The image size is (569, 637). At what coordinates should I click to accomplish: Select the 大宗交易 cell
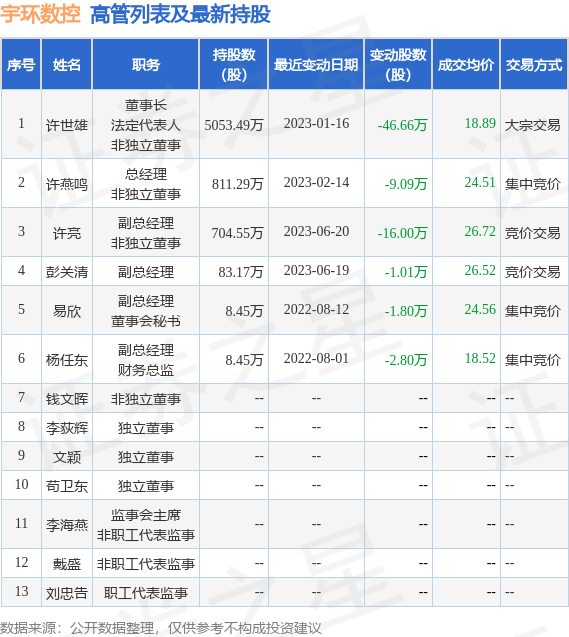pos(532,125)
